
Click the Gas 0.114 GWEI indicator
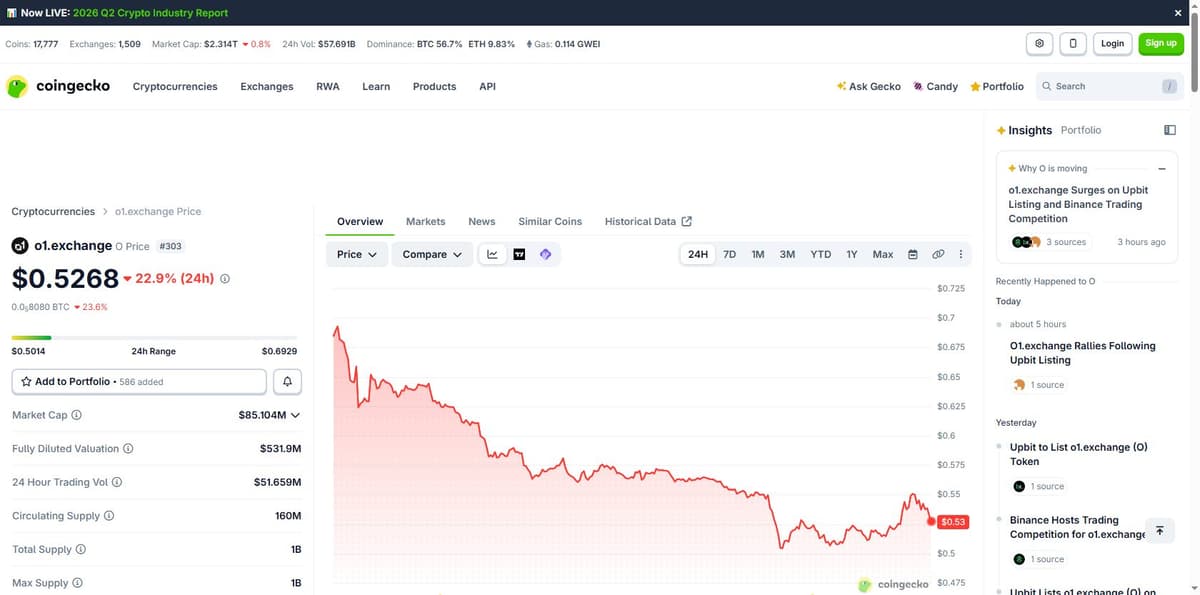tap(563, 44)
